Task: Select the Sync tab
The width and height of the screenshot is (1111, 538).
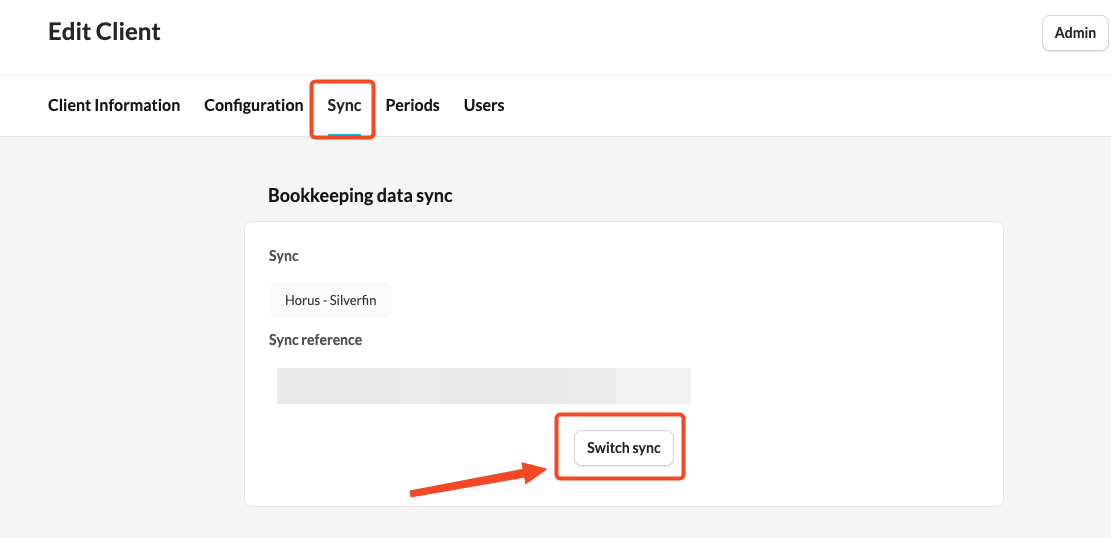Action: 344,105
